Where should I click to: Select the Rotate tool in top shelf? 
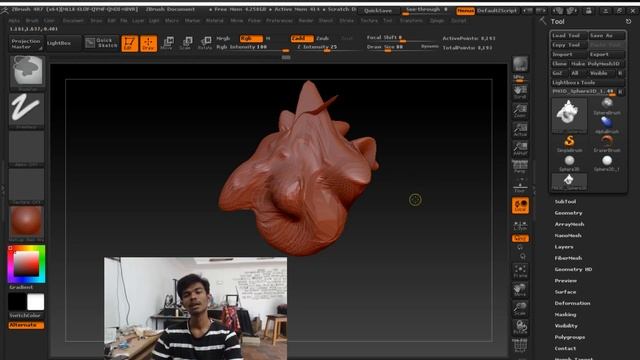[x=205, y=43]
